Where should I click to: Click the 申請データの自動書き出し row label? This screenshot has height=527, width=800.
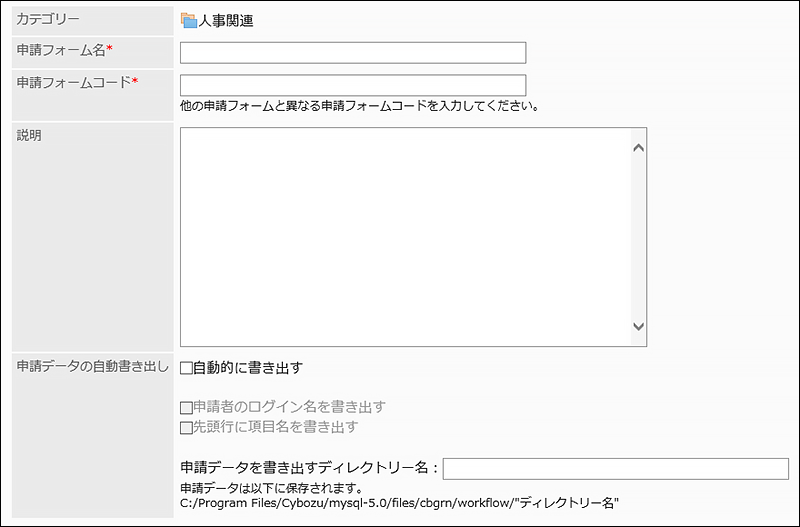click(92, 366)
